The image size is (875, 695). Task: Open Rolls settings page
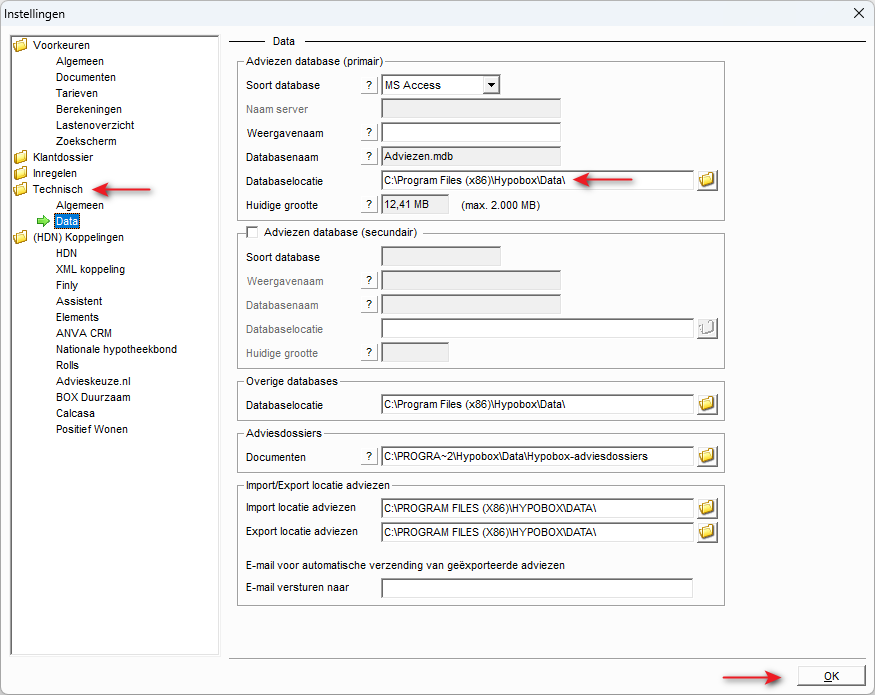coord(68,365)
